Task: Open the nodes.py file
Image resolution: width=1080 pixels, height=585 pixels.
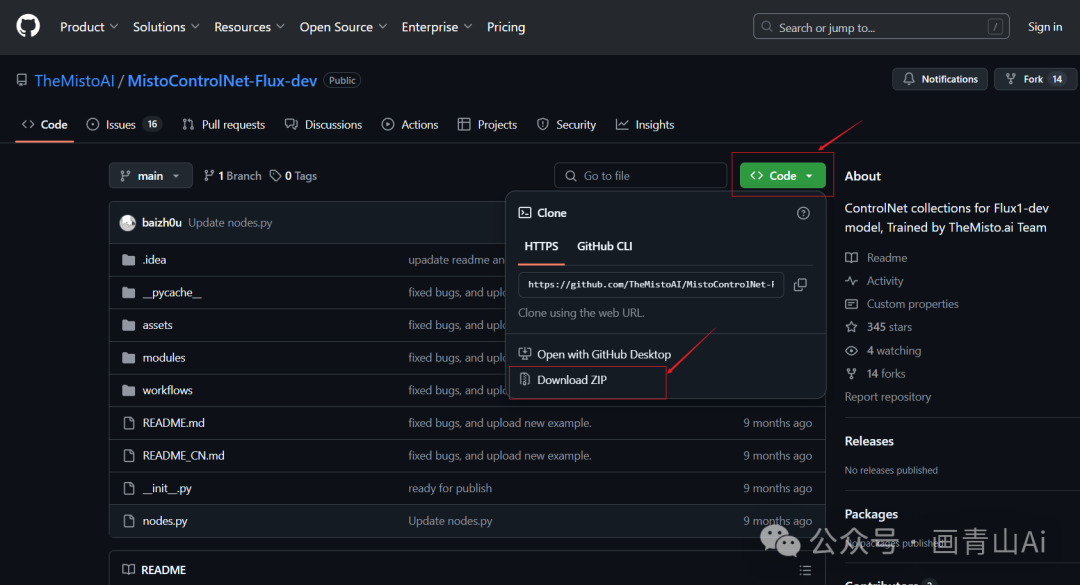Action: pos(165,521)
